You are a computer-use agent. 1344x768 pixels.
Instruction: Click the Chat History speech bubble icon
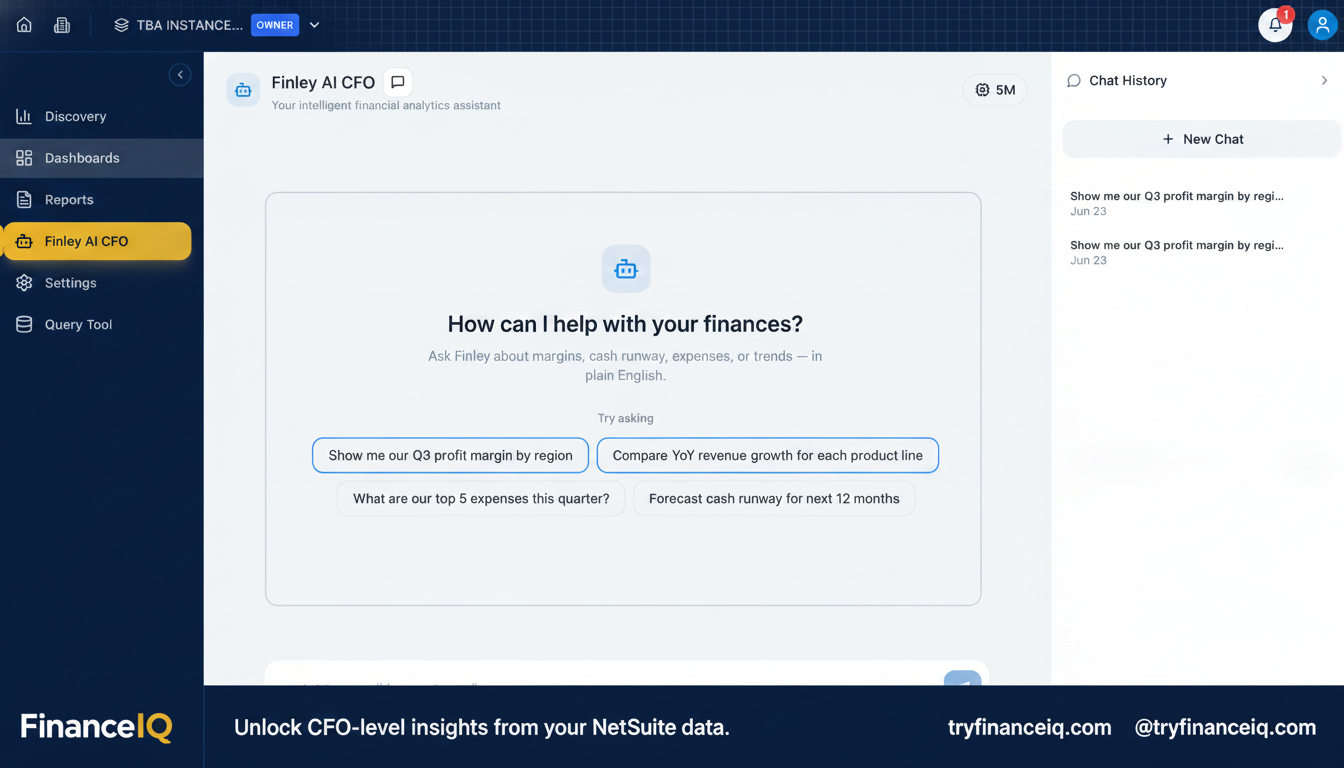(x=1074, y=81)
